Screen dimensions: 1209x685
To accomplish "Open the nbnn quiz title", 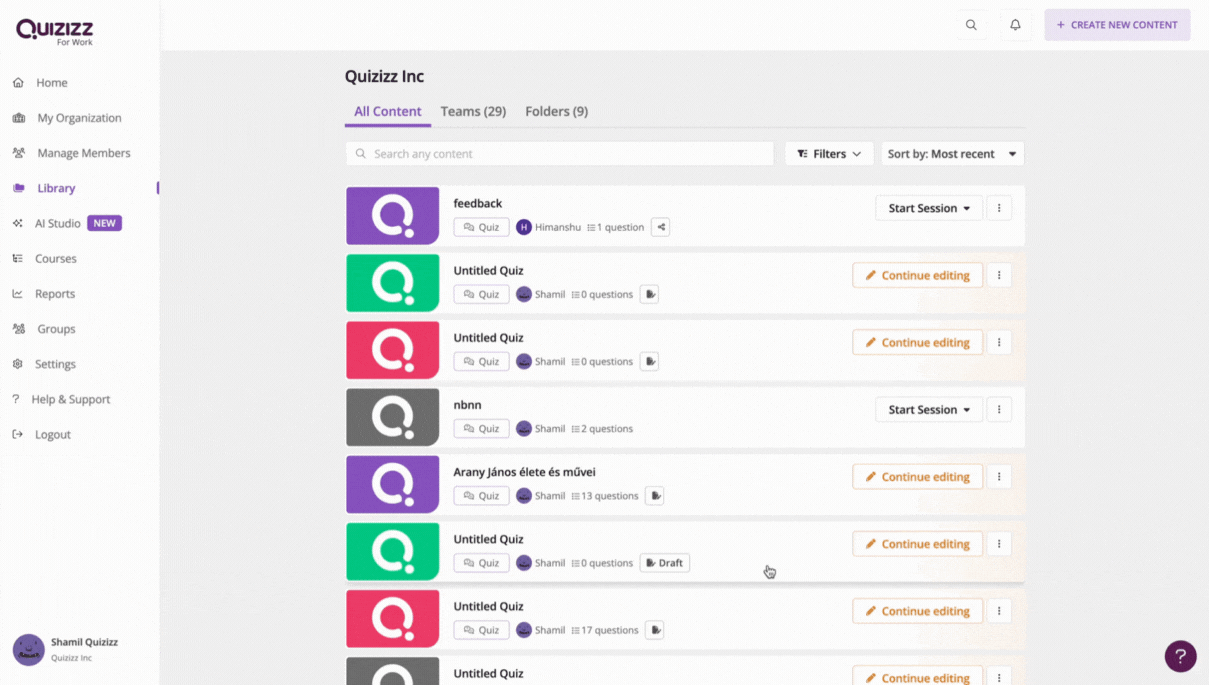I will (467, 405).
